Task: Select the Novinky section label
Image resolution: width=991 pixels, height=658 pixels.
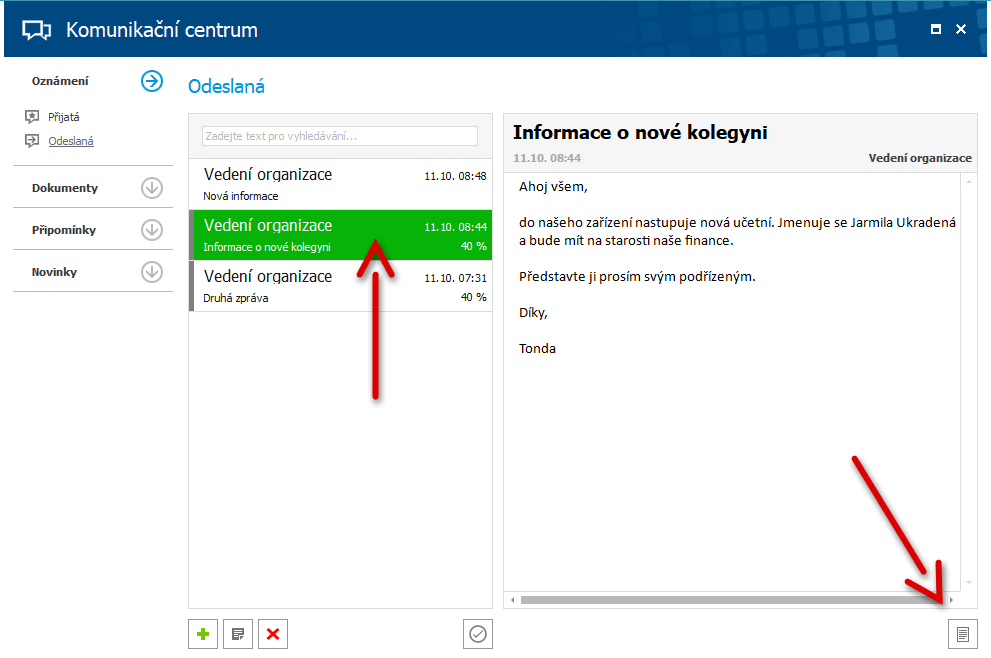Action: (54, 272)
